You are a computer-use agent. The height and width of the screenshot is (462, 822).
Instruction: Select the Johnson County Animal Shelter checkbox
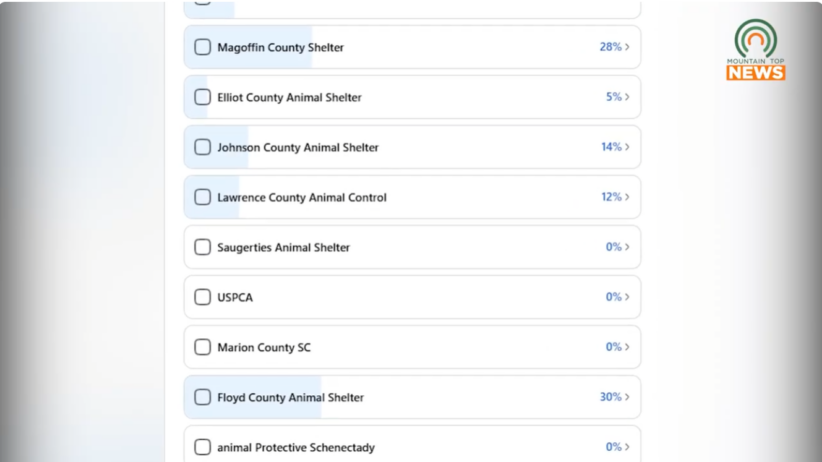tap(203, 147)
